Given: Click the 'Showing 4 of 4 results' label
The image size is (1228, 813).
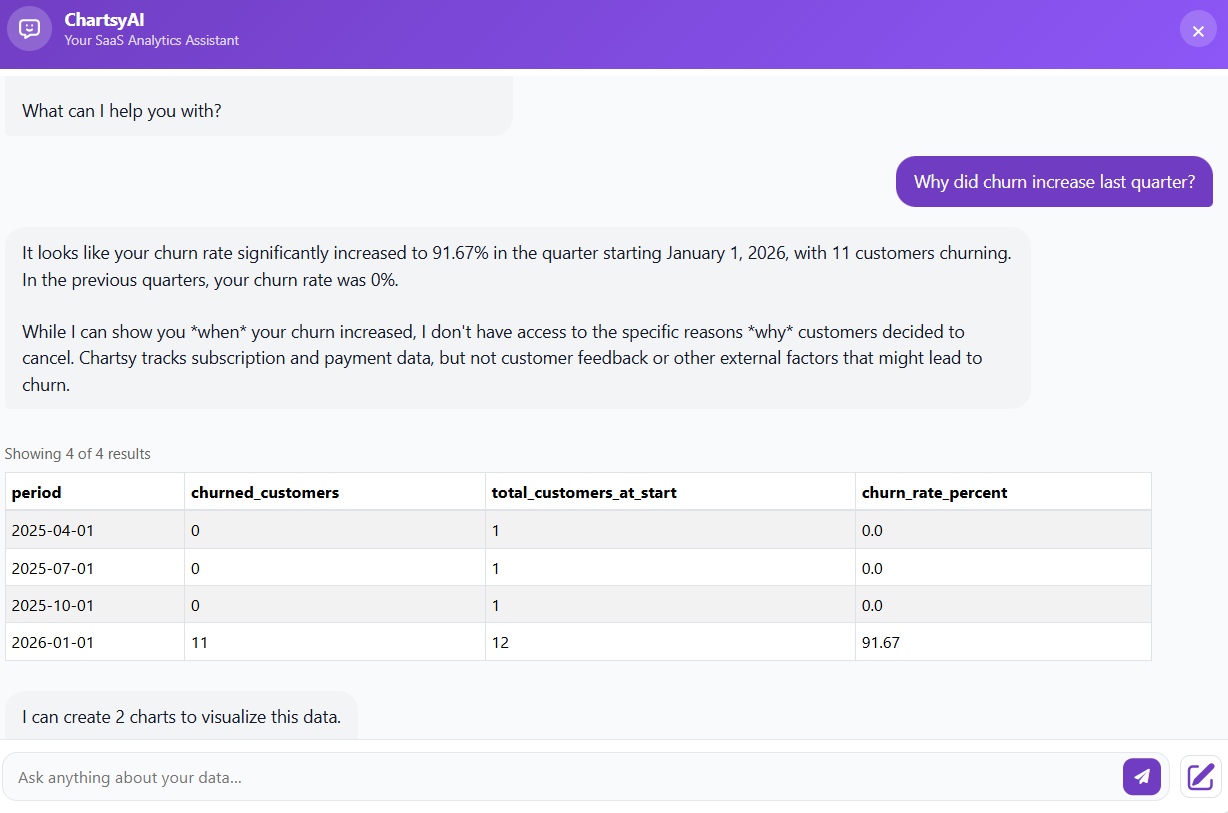Looking at the screenshot, I should [x=78, y=453].
